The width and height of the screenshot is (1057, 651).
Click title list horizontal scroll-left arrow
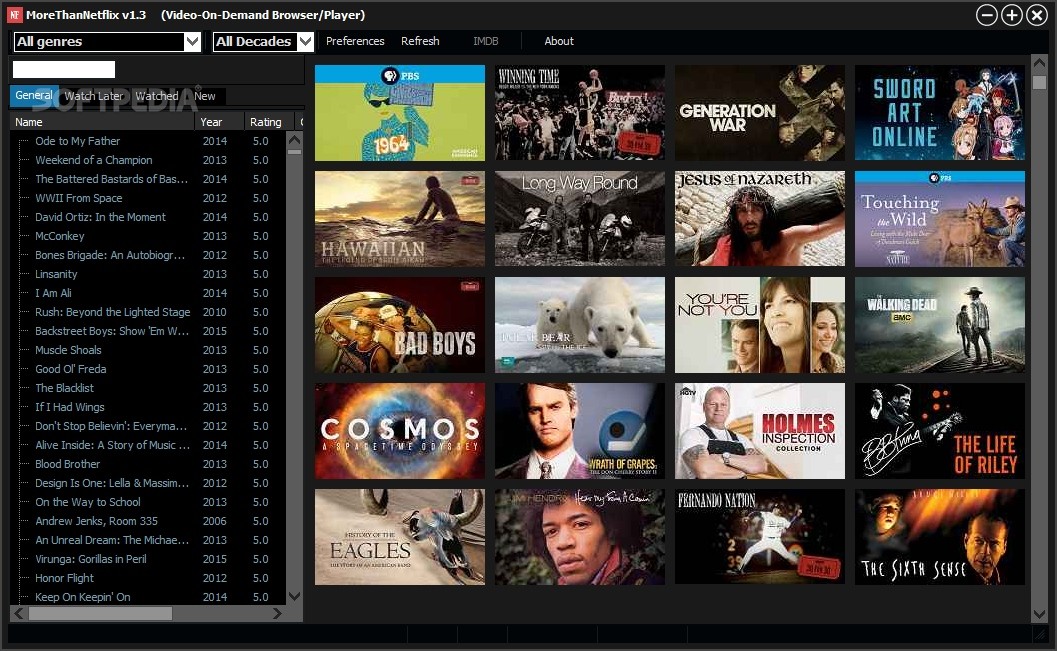tap(18, 613)
